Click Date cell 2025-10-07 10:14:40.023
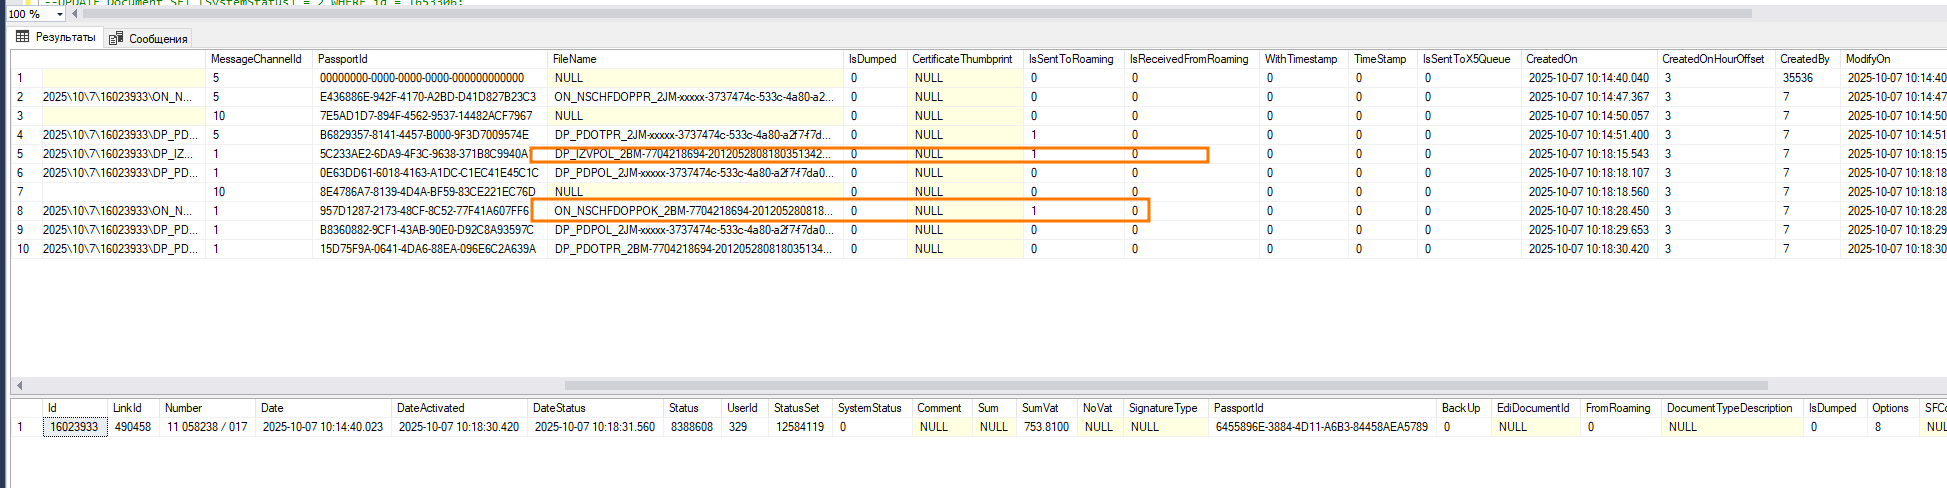The height and width of the screenshot is (488, 1947). click(324, 427)
